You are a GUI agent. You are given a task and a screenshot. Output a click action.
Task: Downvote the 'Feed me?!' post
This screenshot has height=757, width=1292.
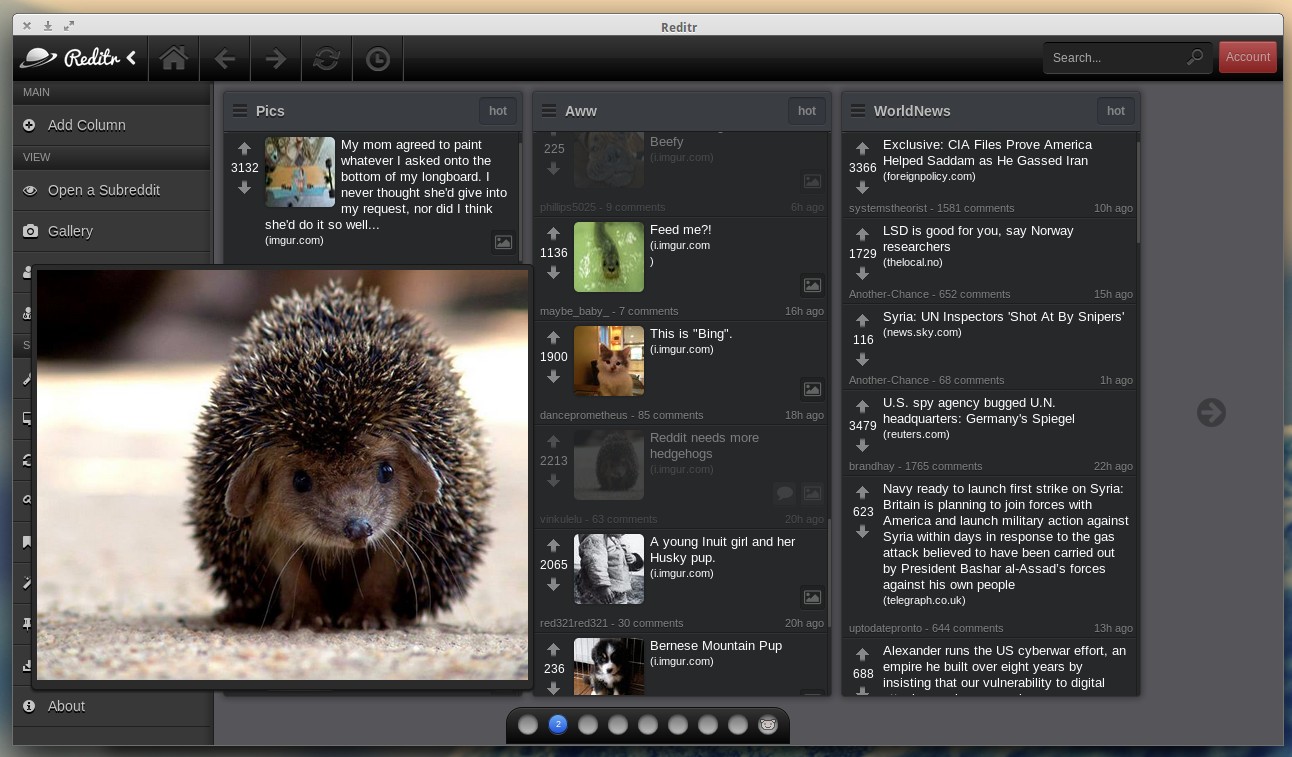553,273
